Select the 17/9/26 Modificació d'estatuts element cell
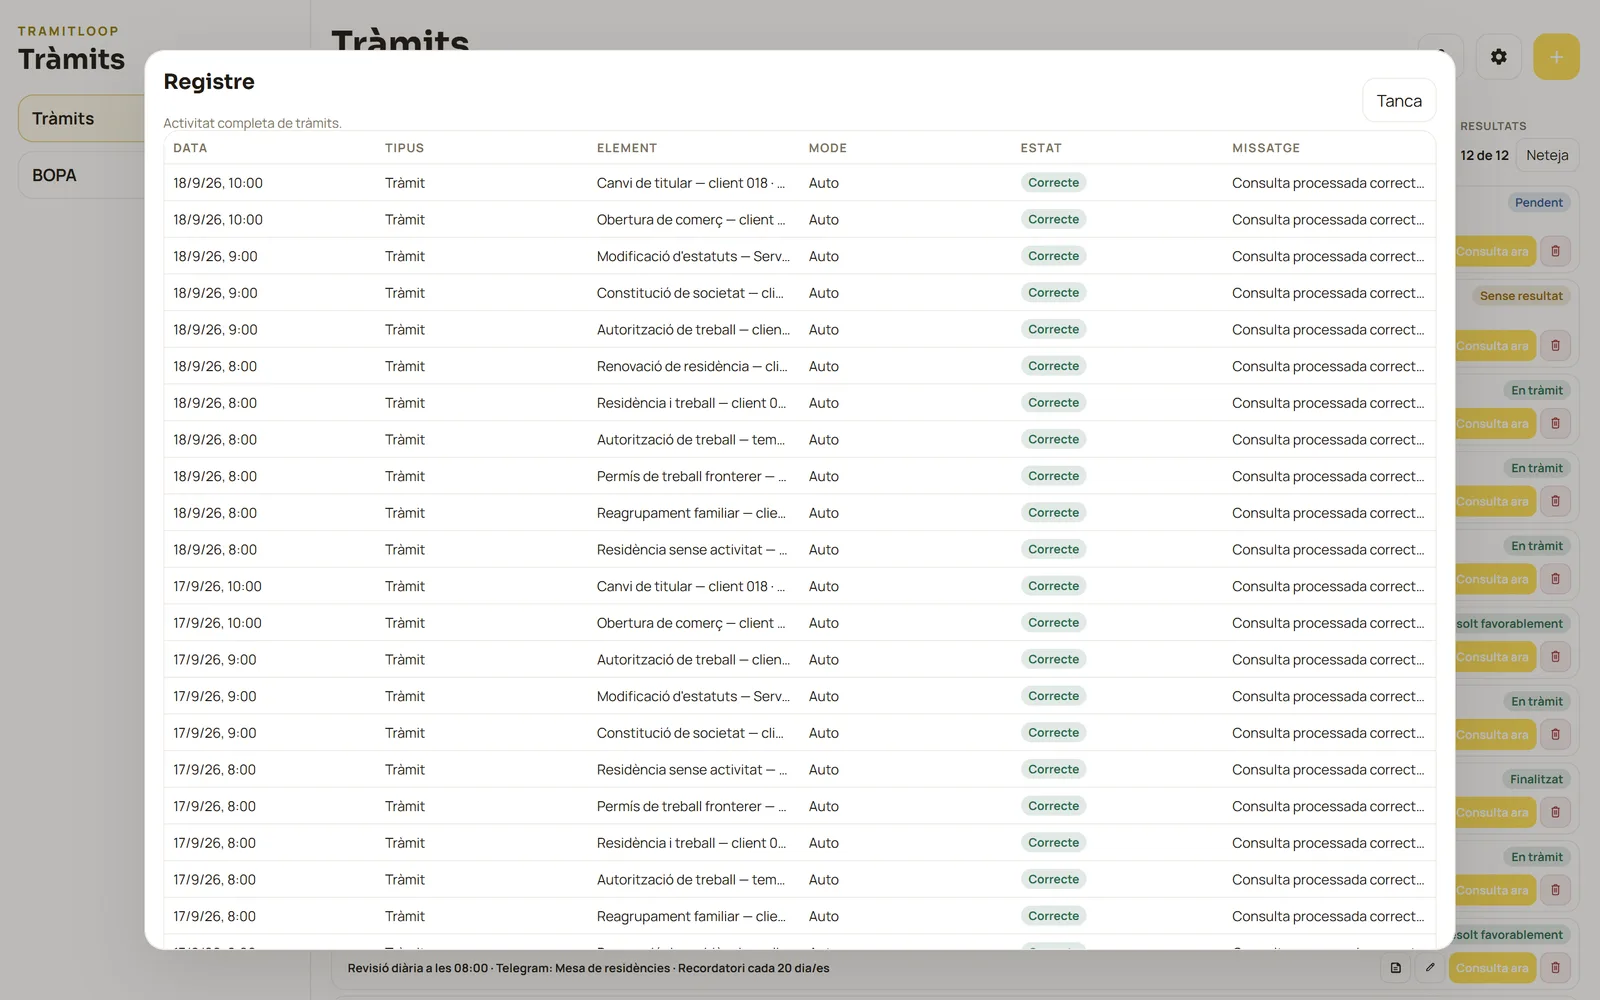 (692, 696)
